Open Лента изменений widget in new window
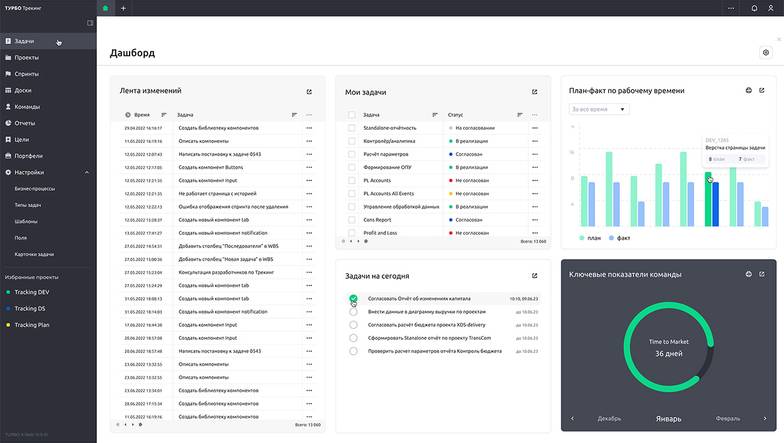This screenshot has width=784, height=443. [309, 92]
